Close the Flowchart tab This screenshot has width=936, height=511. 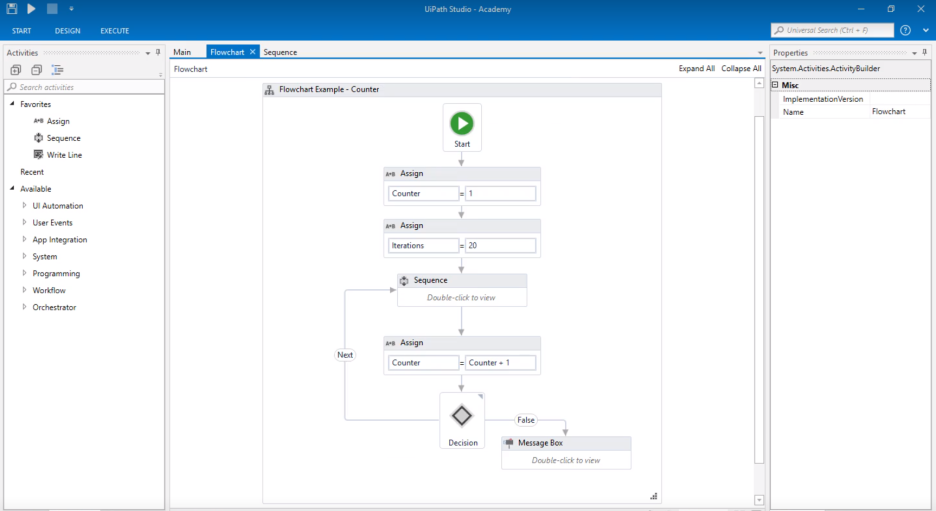[253, 52]
